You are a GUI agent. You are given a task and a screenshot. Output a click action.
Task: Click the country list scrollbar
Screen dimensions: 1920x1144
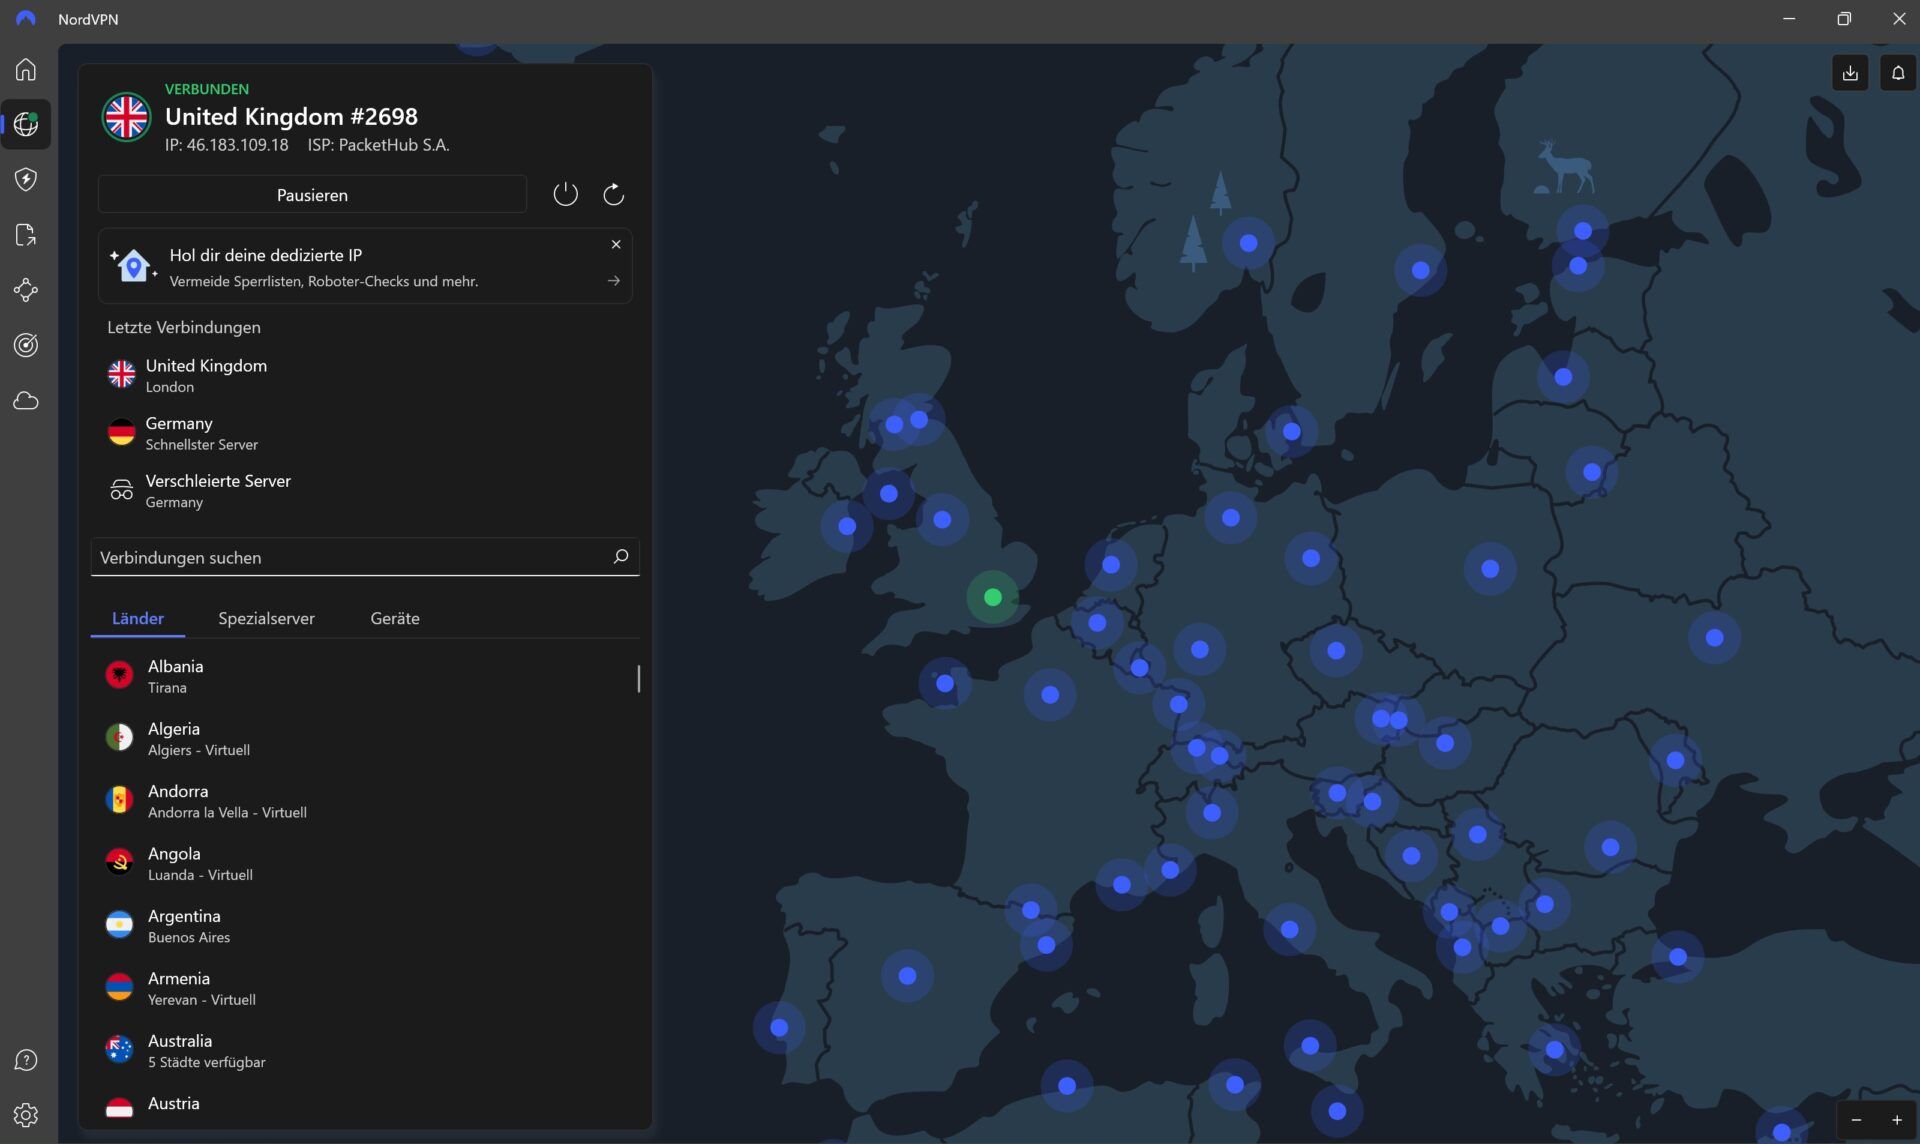click(638, 679)
